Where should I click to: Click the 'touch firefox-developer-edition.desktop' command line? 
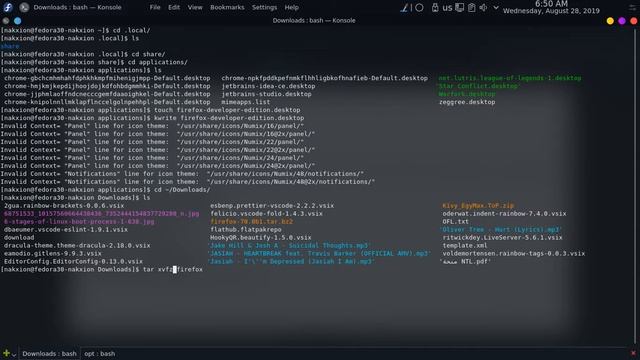coord(227,110)
